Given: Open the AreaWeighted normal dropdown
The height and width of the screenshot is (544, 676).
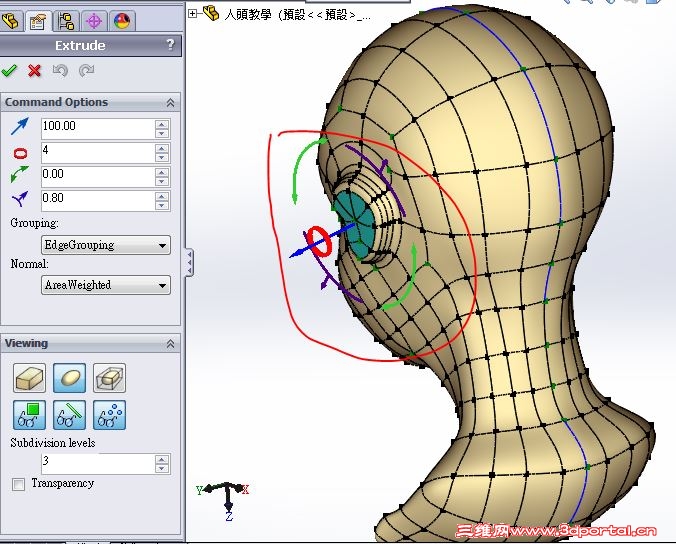Looking at the screenshot, I should click(106, 285).
